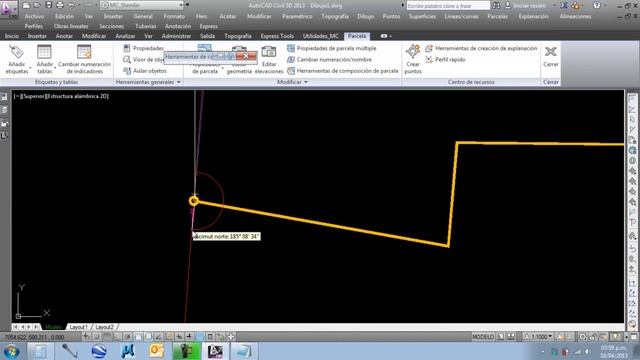This screenshot has width=640, height=360.
Task: Click the Save icon in quick access toolbar
Action: [x=49, y=5]
